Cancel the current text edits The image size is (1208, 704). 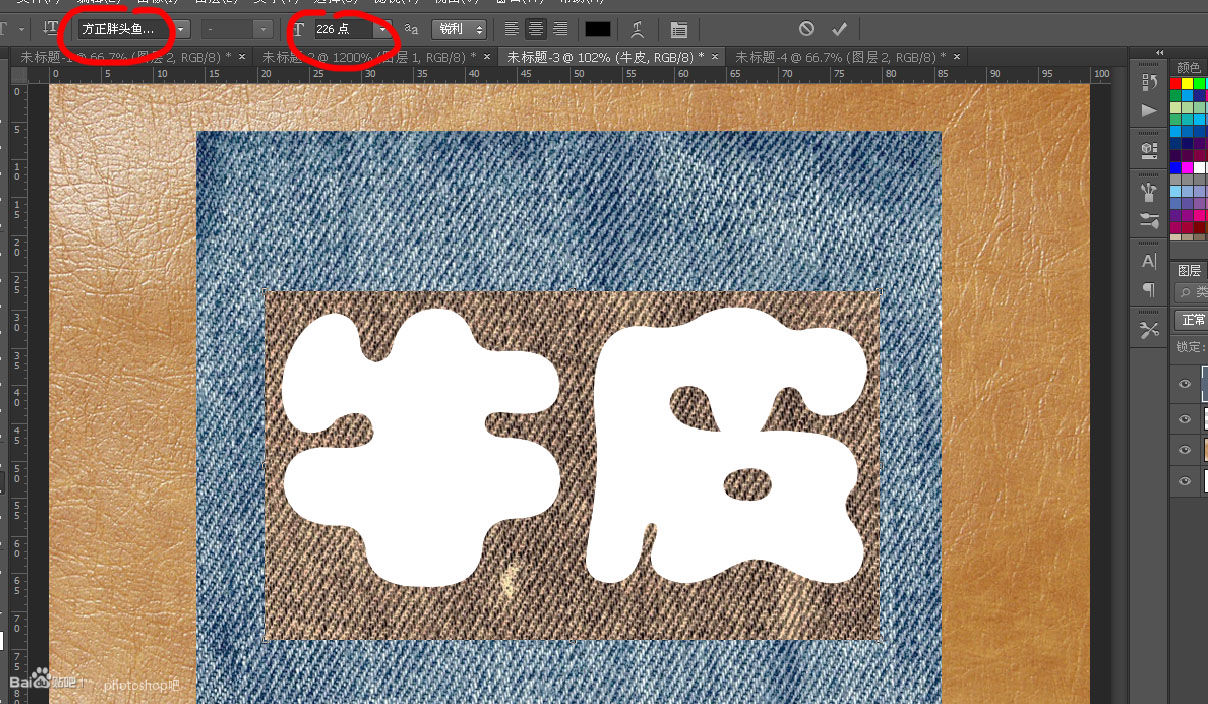pyautogui.click(x=806, y=29)
